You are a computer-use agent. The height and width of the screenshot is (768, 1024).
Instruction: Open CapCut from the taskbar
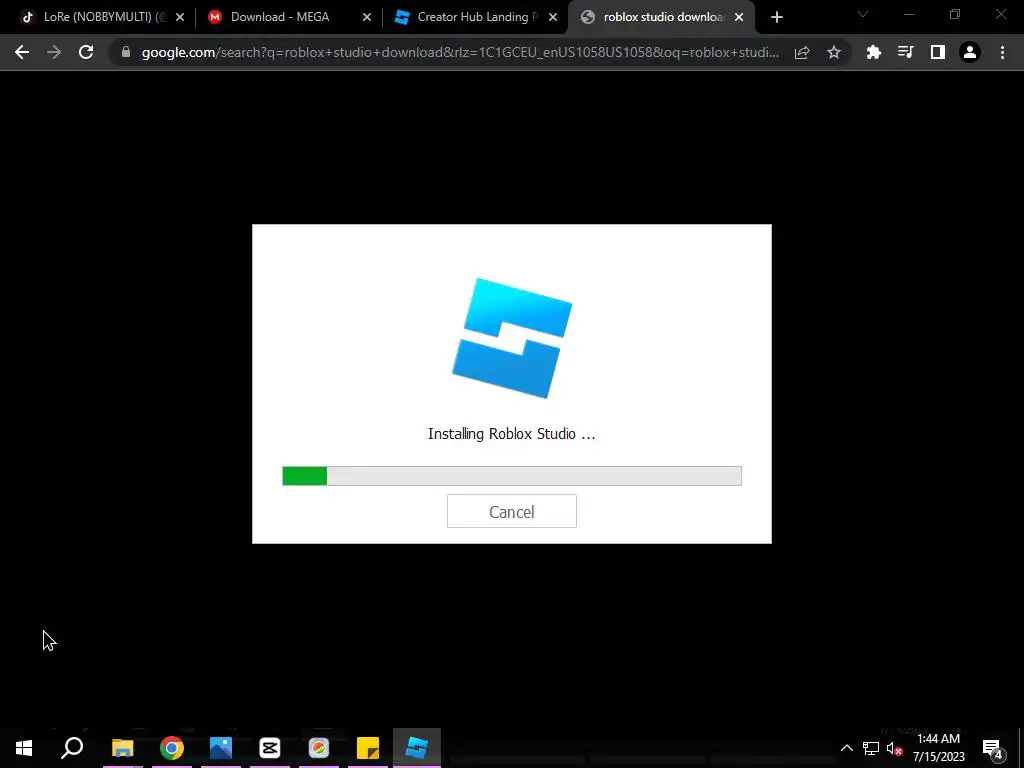[270, 748]
